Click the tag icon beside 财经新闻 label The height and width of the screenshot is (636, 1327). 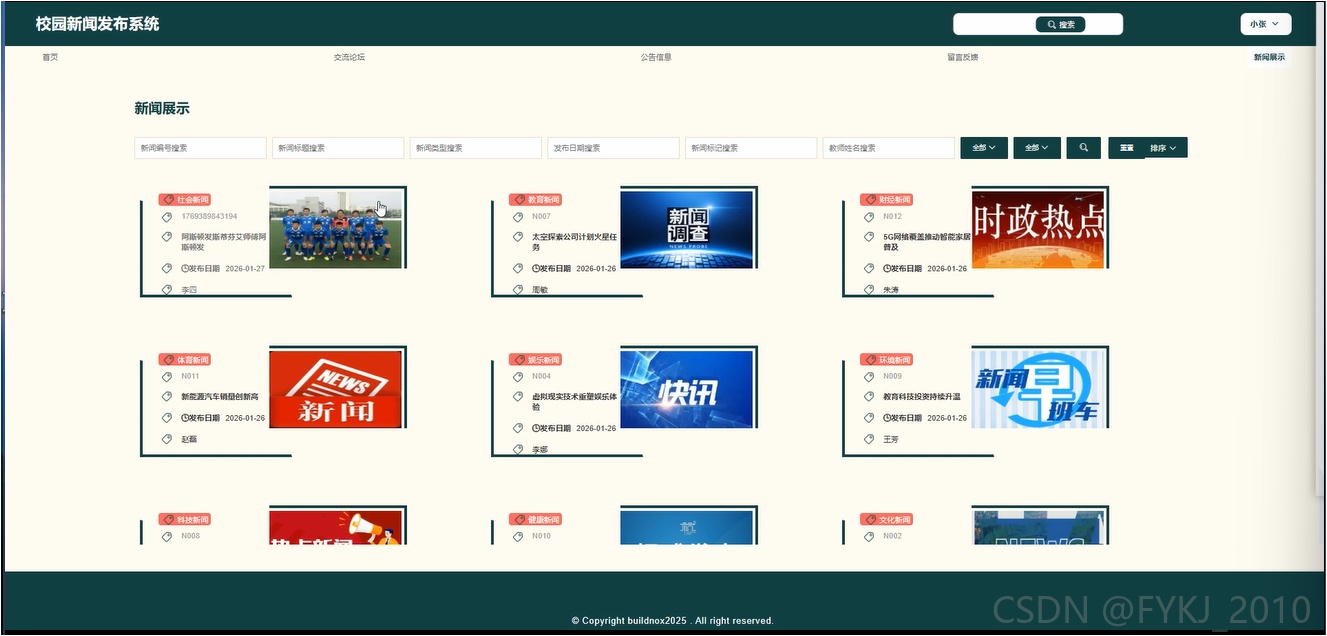(869, 200)
